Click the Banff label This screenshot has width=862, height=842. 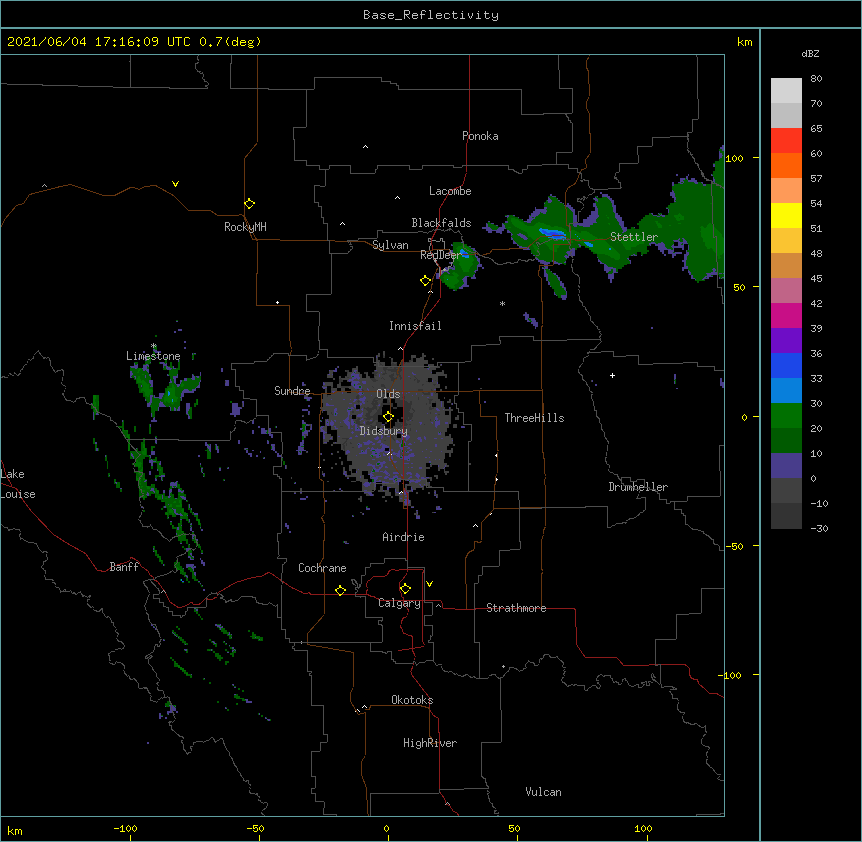pyautogui.click(x=124, y=567)
